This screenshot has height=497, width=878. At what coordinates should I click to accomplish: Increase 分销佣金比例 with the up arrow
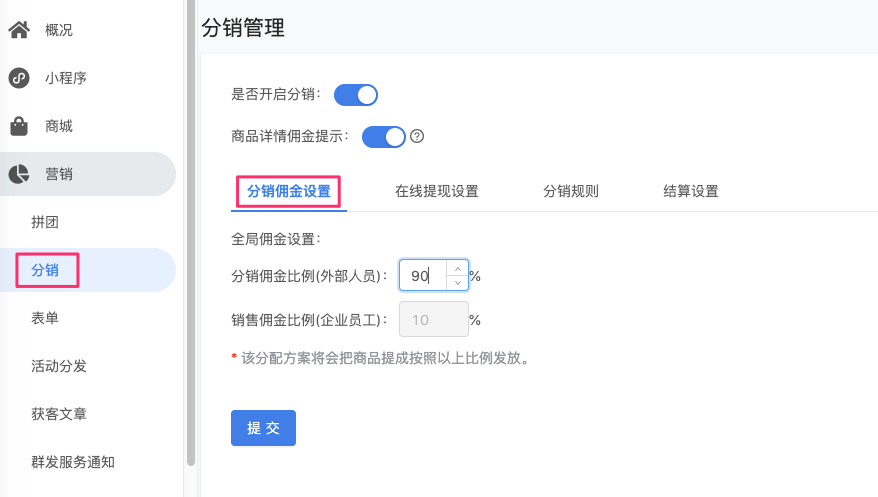pyautogui.click(x=457, y=269)
